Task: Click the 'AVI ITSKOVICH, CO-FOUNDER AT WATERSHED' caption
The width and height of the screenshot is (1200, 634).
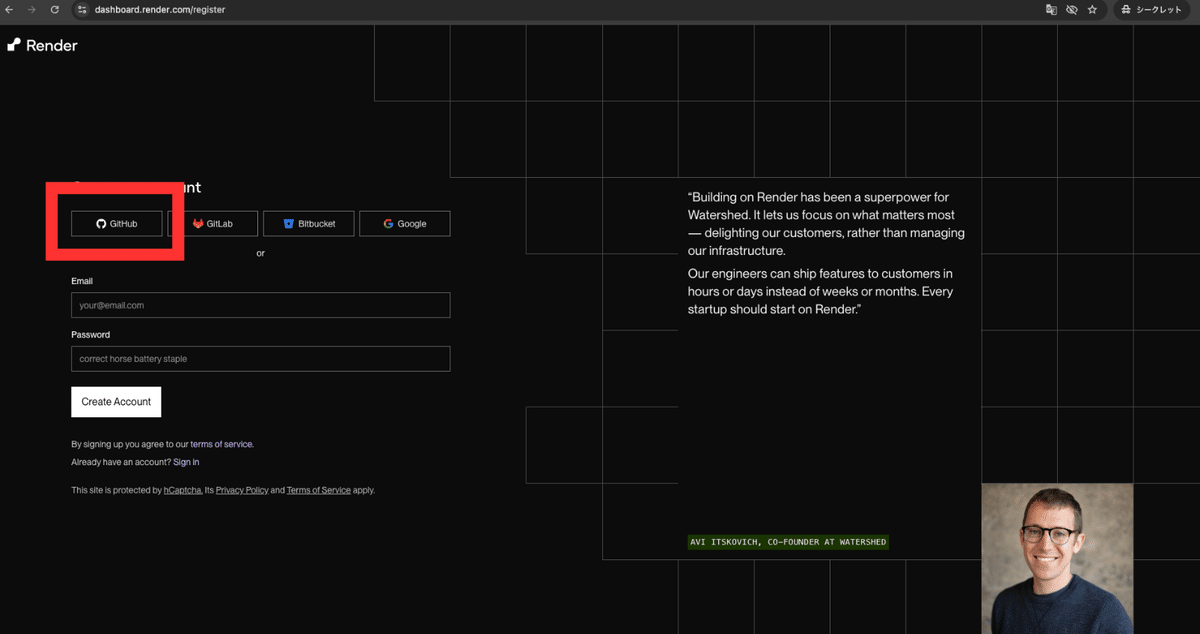Action: point(788,542)
